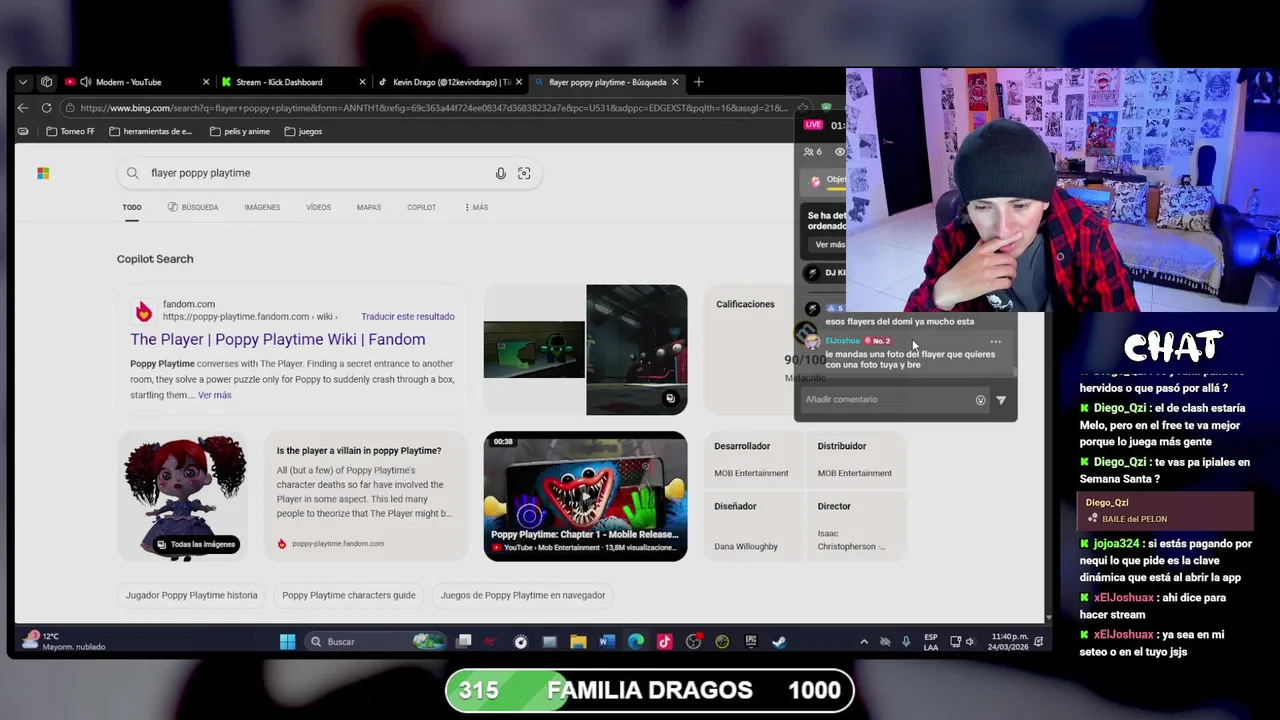Open the tab actions chevron menu
Viewport: 1280px width, 720px height.
point(23,82)
